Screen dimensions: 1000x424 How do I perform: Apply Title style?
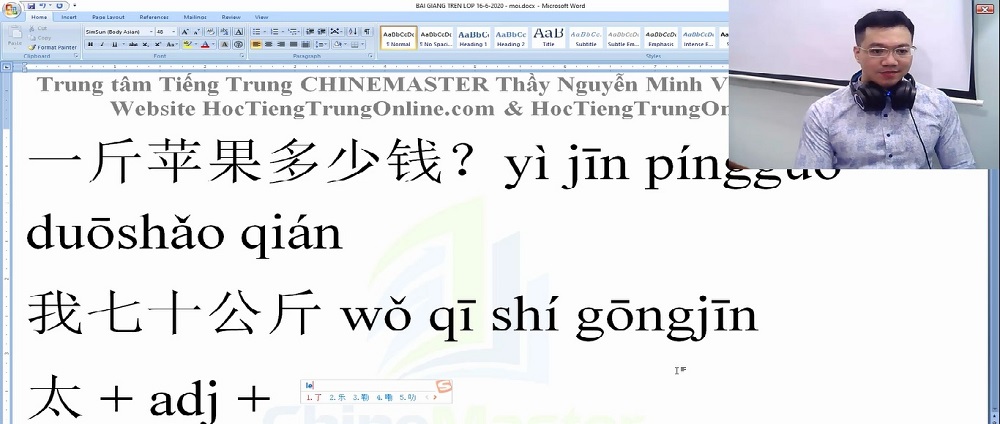click(548, 37)
